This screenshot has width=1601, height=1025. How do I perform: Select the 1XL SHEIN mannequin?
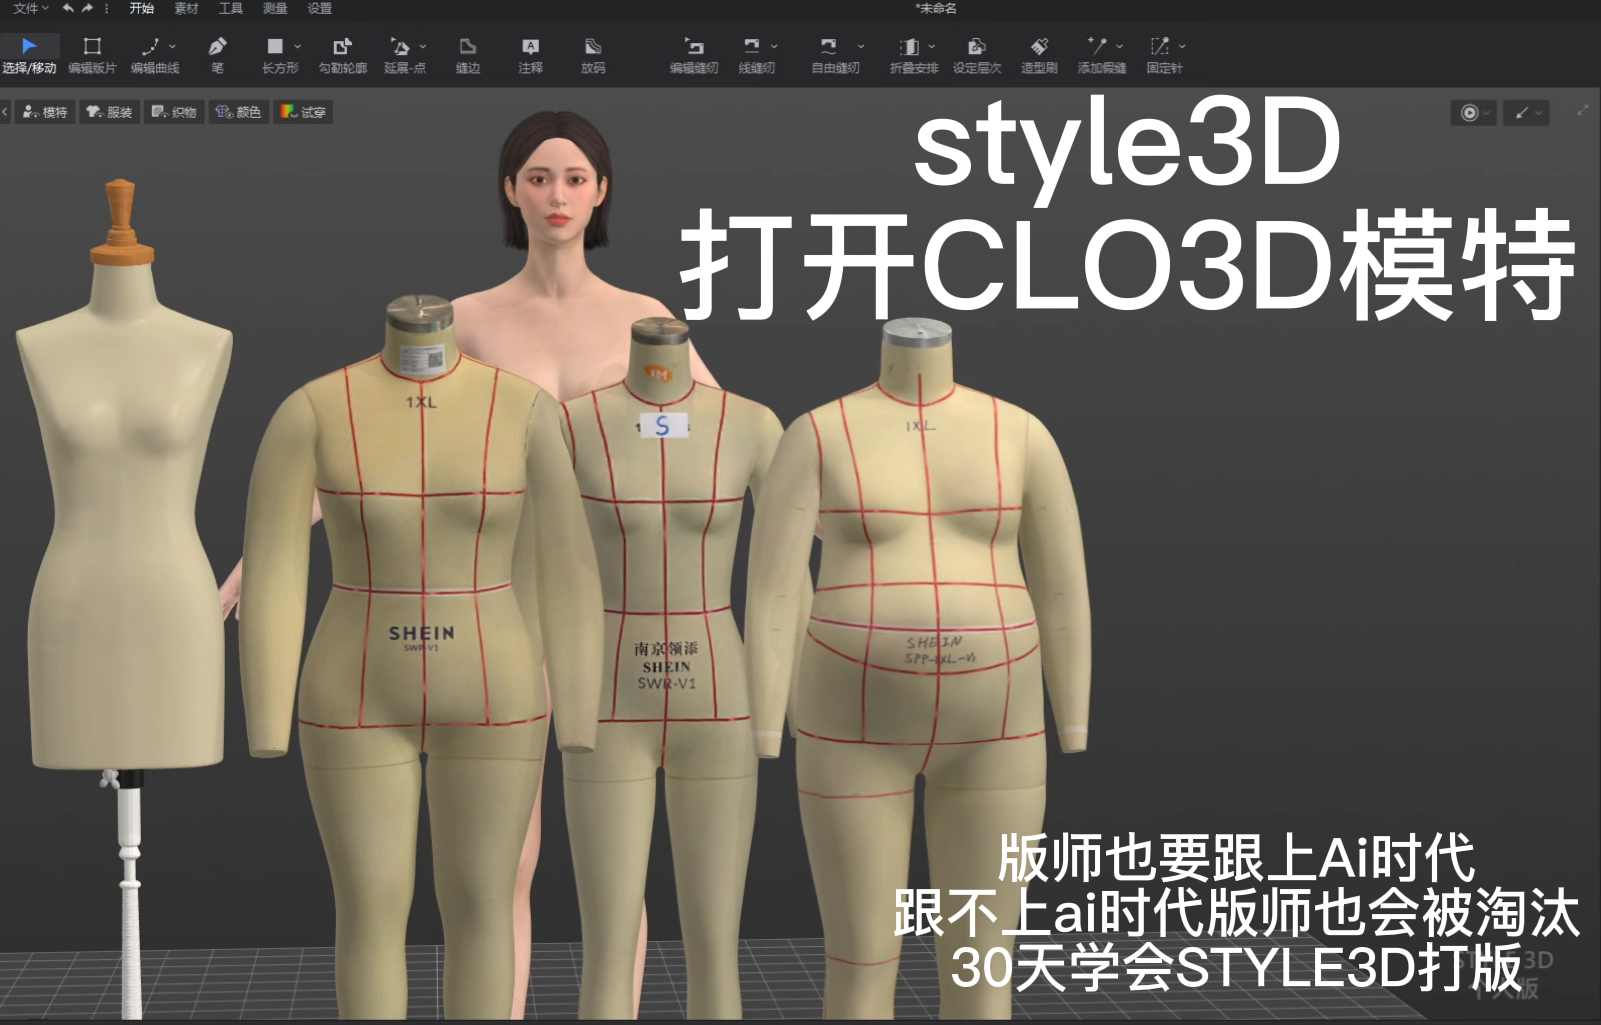421,600
